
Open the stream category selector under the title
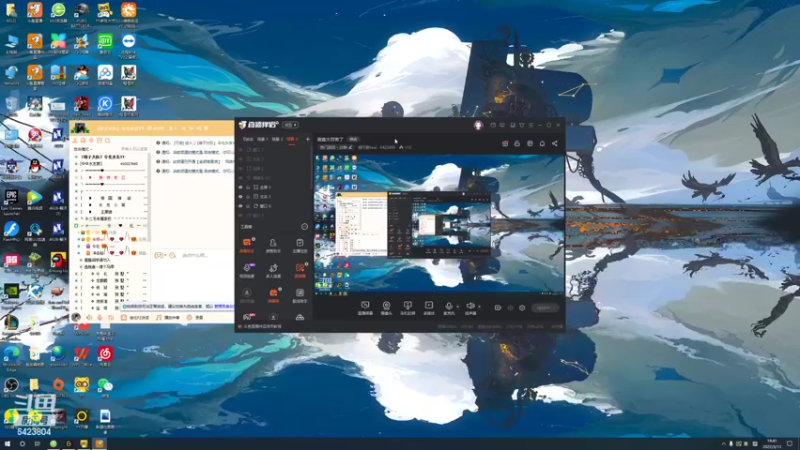(x=335, y=147)
